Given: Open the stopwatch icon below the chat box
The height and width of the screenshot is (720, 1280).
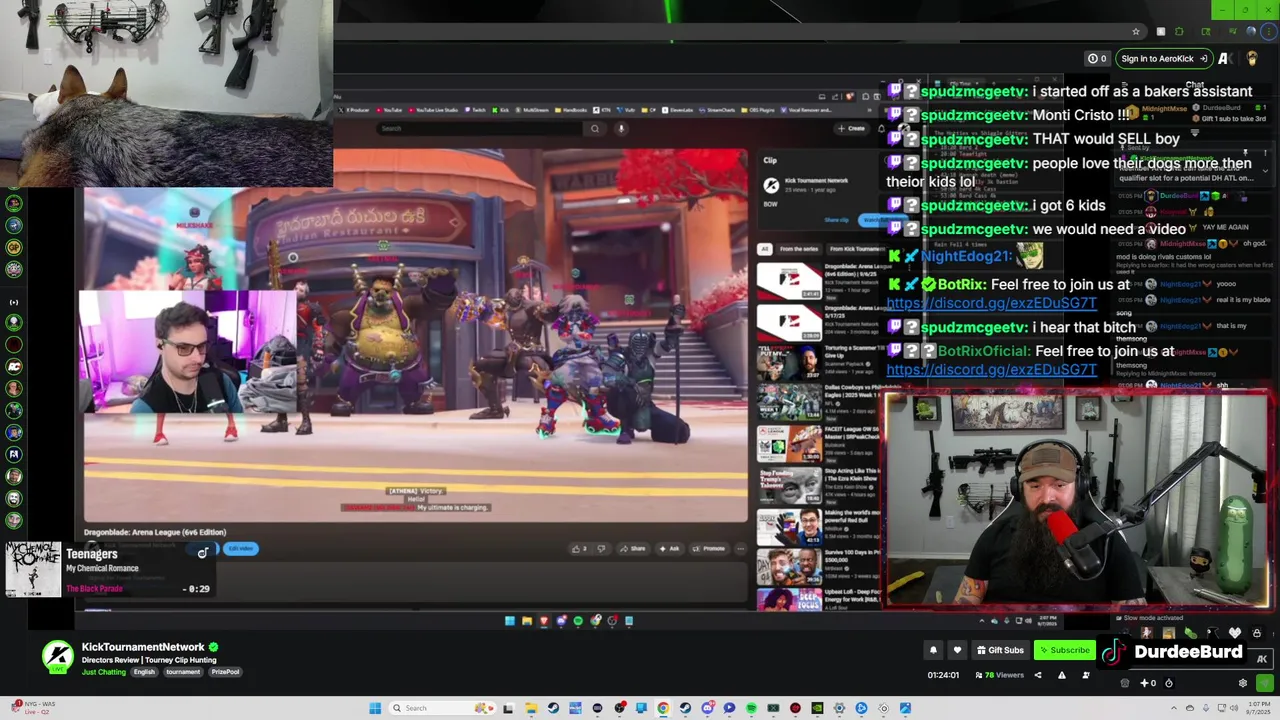Looking at the screenshot, I should pos(1169,683).
